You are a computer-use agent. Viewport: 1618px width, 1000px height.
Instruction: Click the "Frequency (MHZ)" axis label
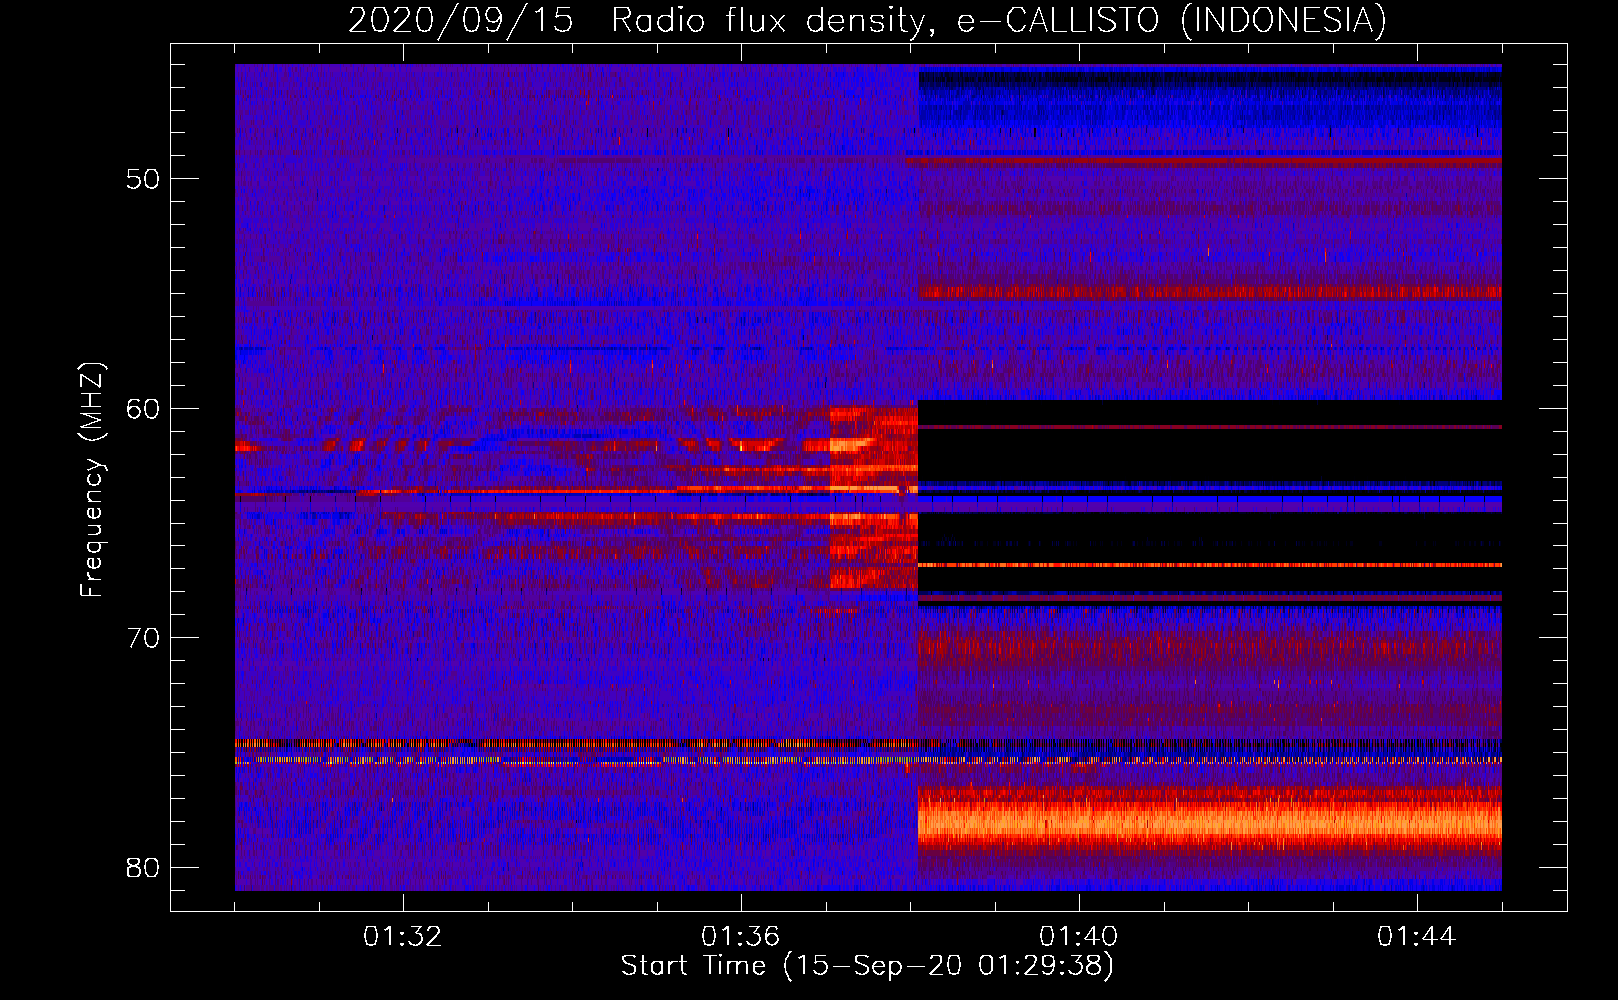(92, 480)
